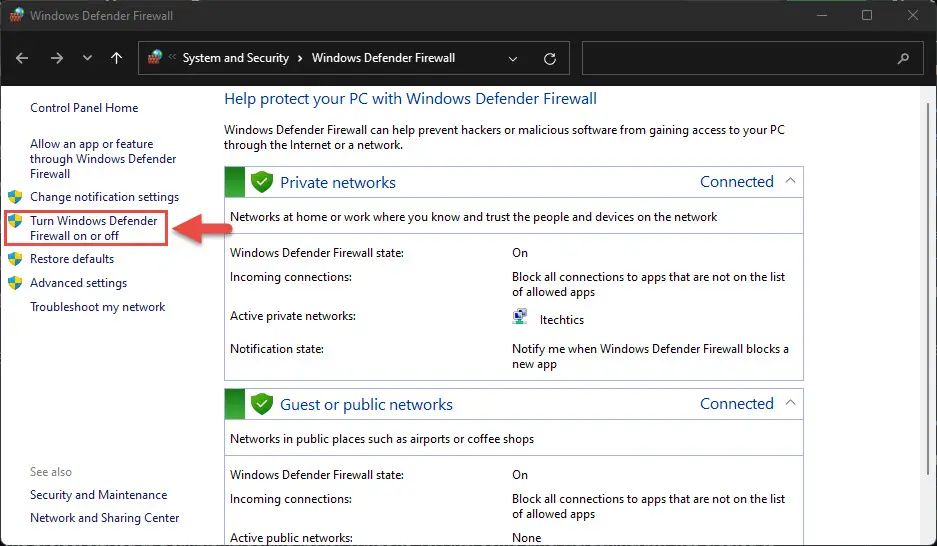The width and height of the screenshot is (937, 546).
Task: Click Connected status for Private networks
Action: click(737, 181)
